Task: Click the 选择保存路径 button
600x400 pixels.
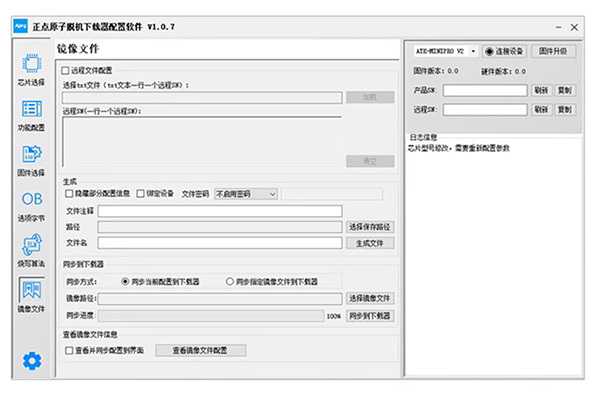Action: 370,227
